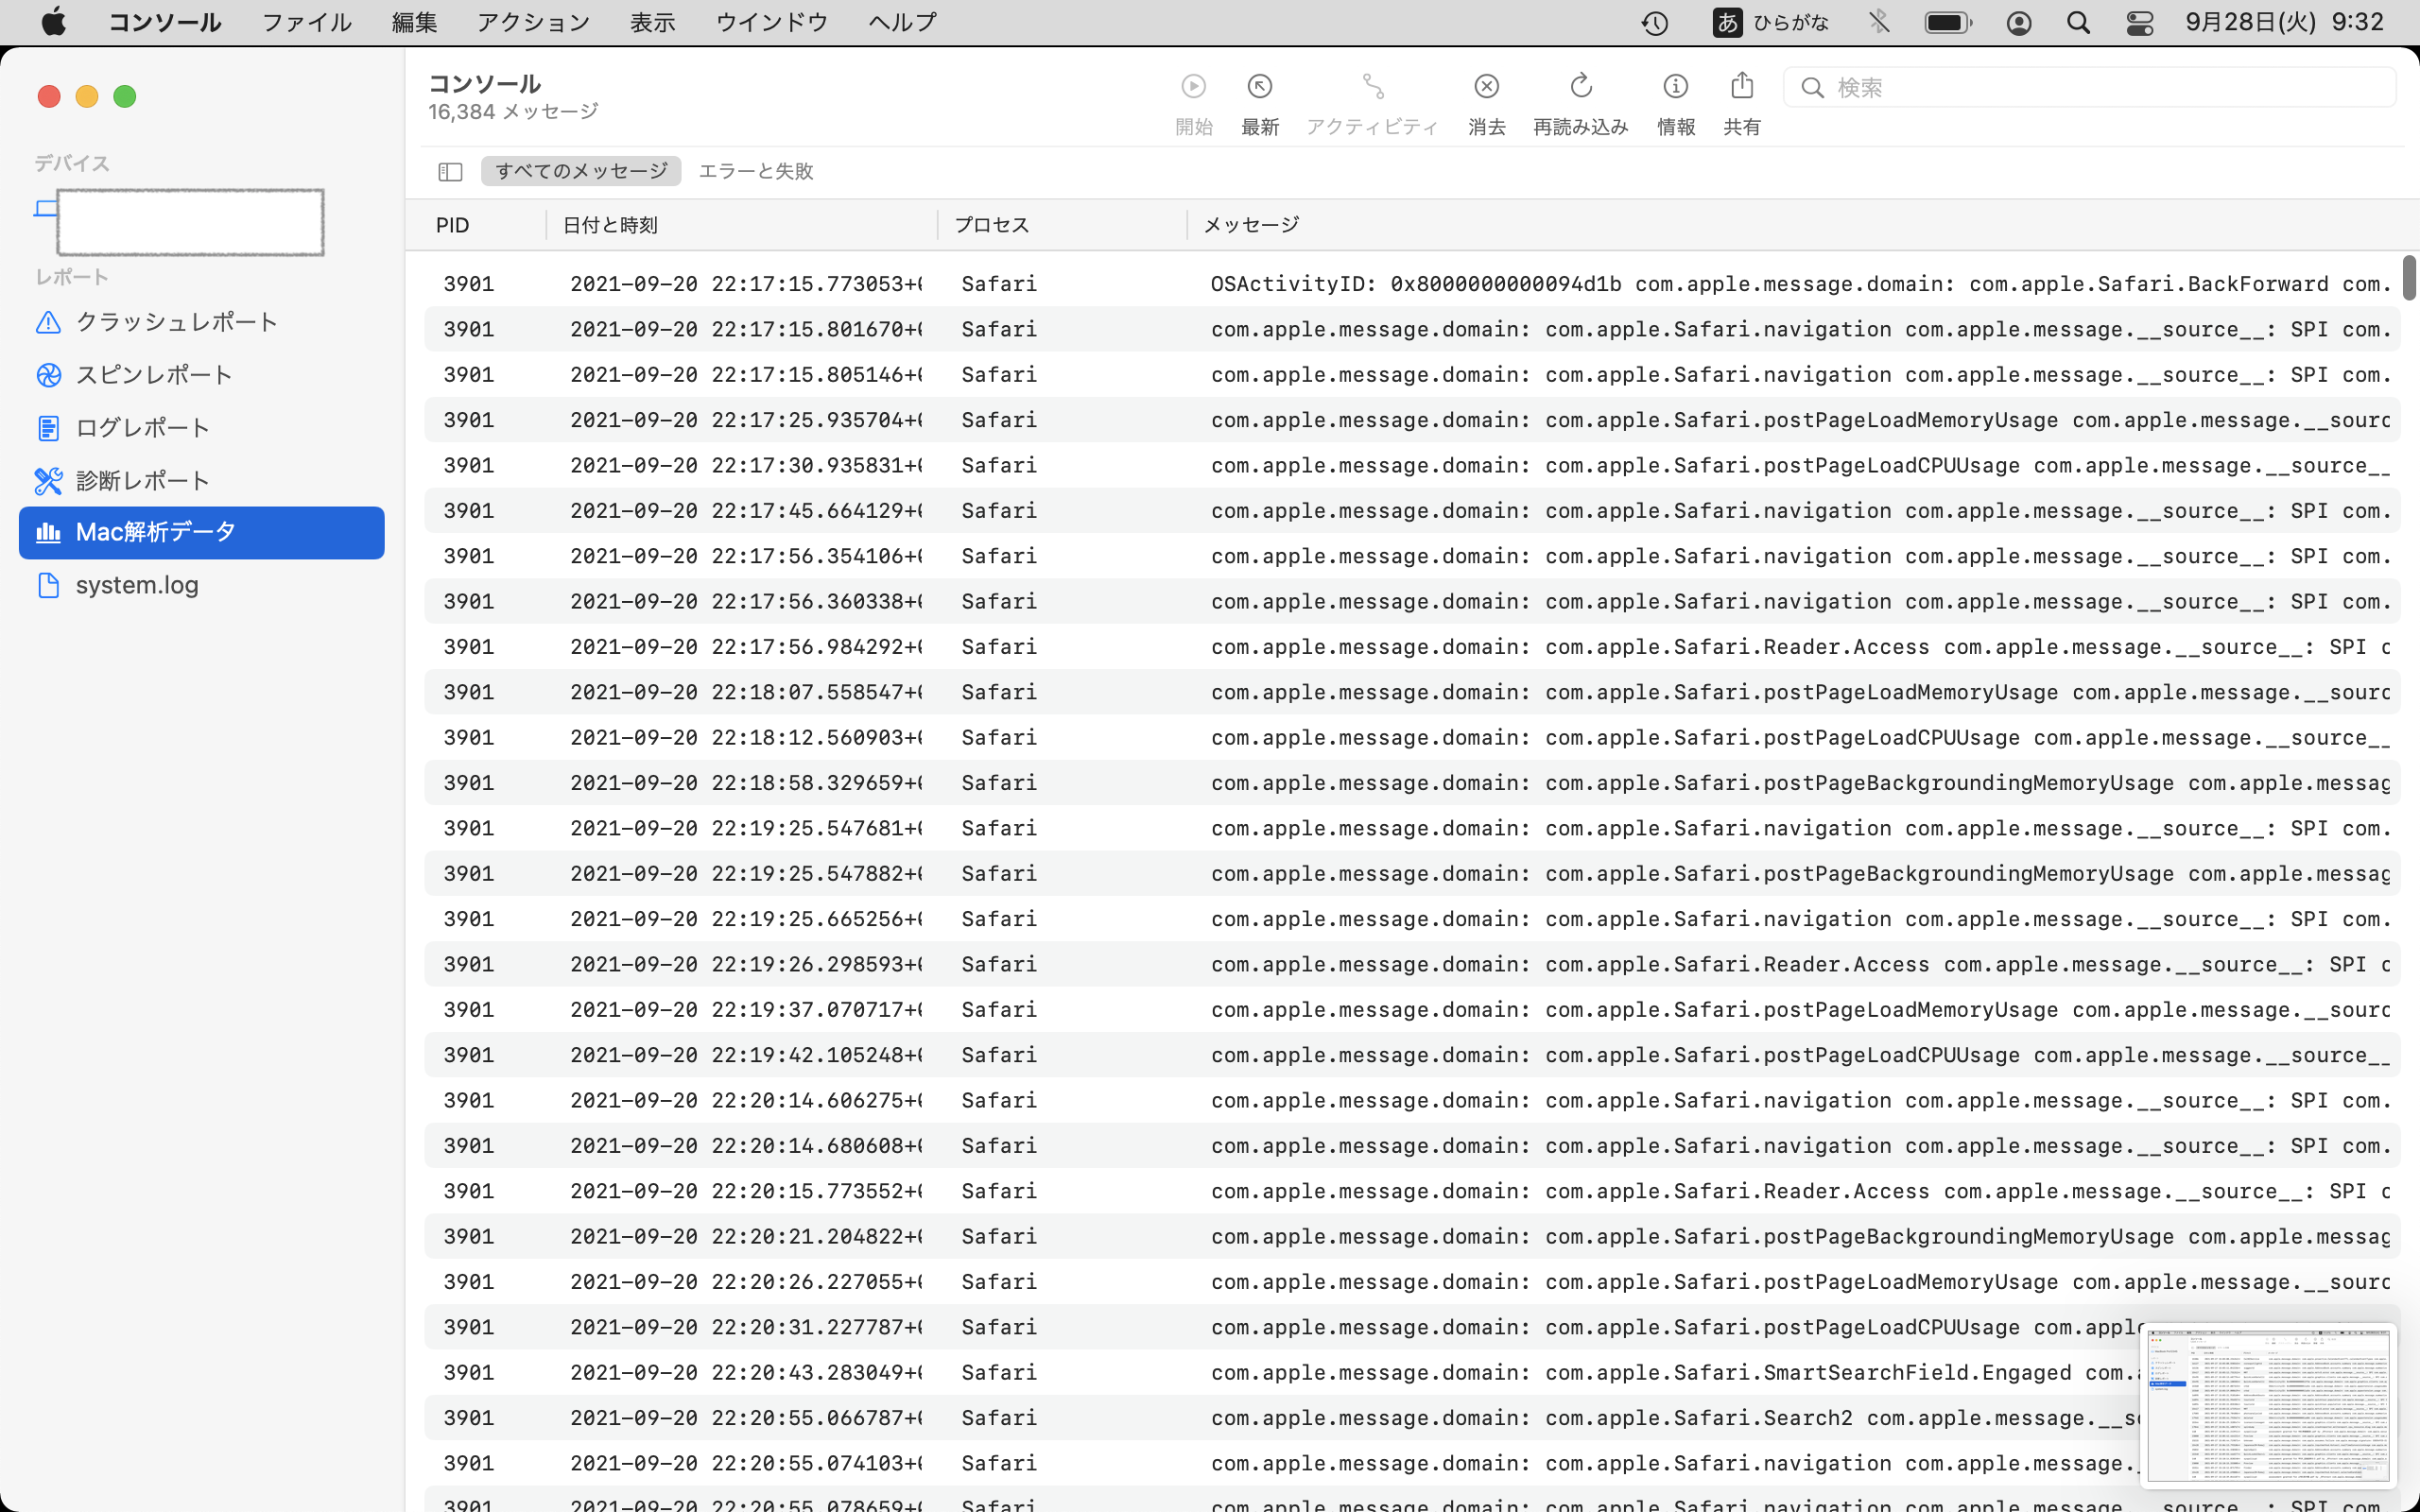Screen dimensions: 2420x1512
Task: Click the 再読み込み reload icon
Action: click(x=1580, y=87)
